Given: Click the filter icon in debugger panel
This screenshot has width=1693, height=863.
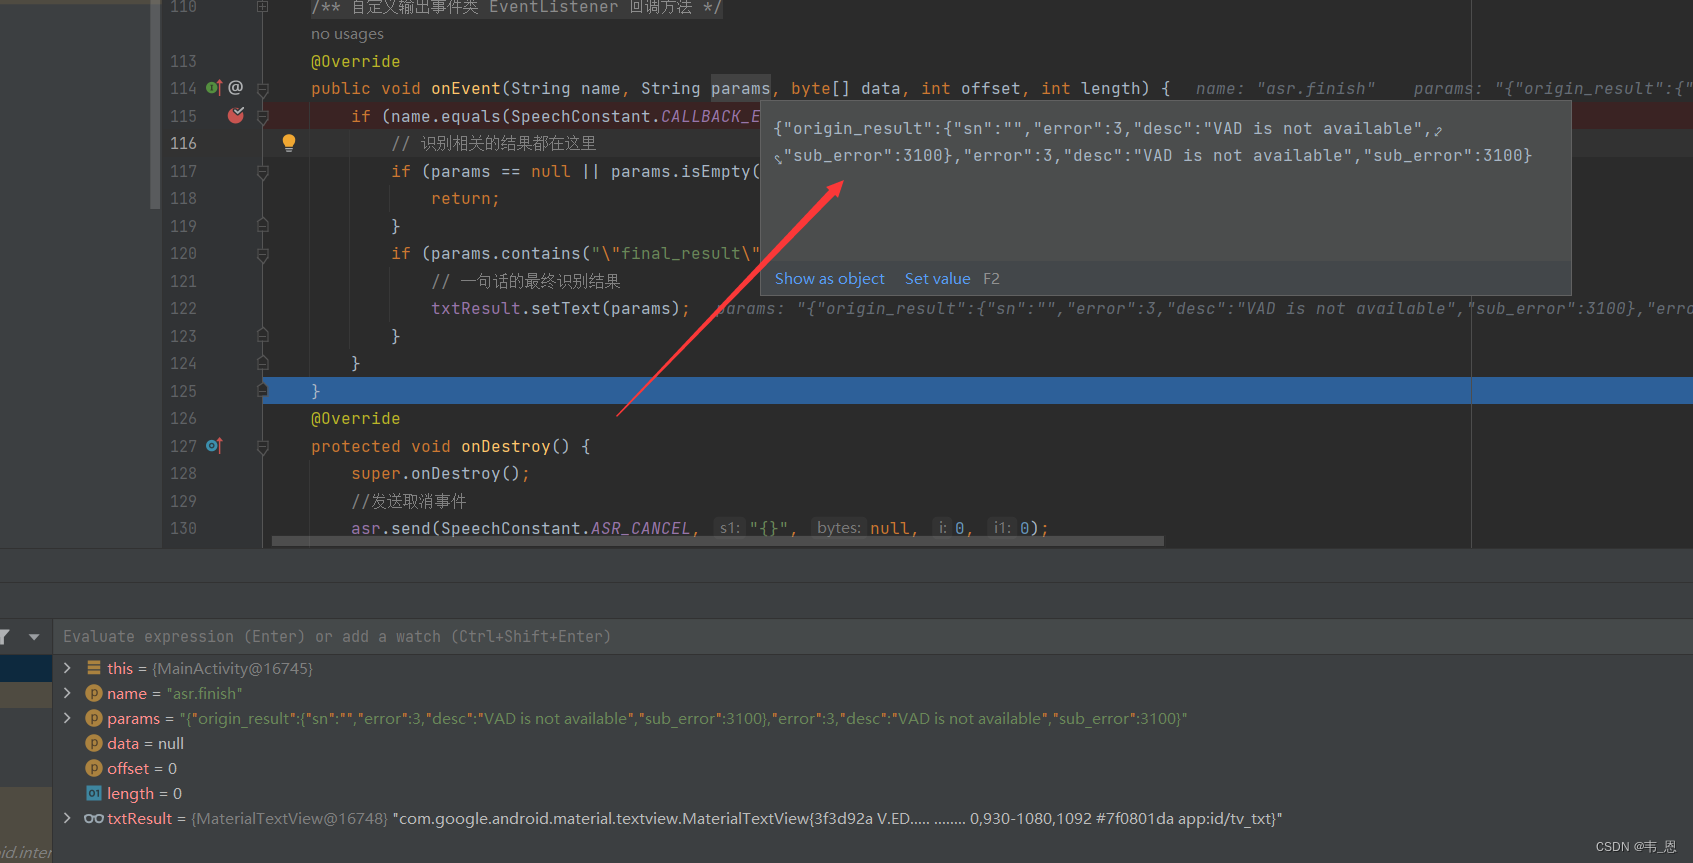Looking at the screenshot, I should point(4,636).
